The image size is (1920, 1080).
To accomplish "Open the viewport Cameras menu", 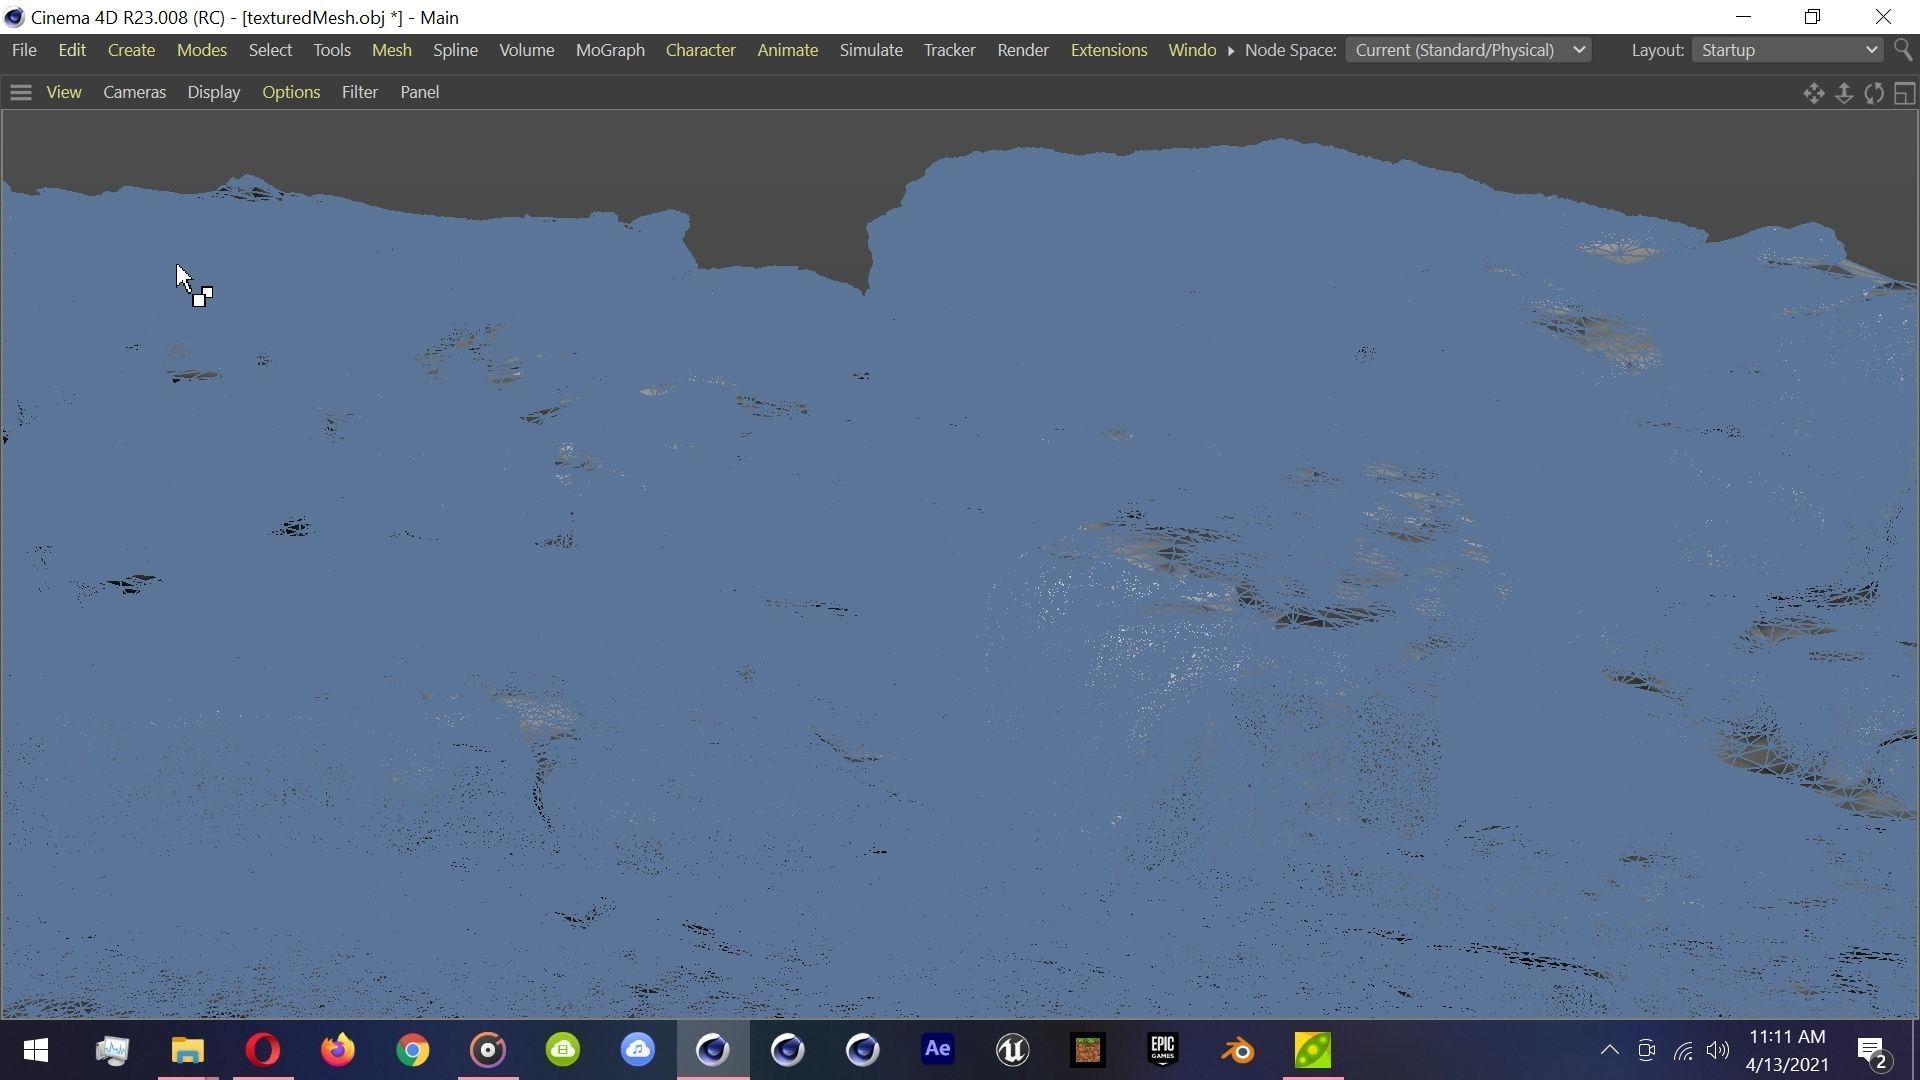I will coord(134,92).
